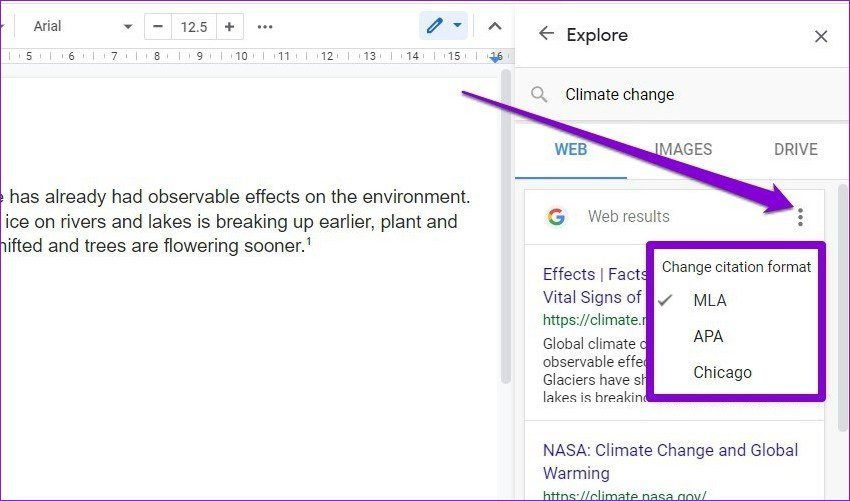The image size is (850, 501).
Task: Click the text 'Web results' header
Action: click(628, 217)
